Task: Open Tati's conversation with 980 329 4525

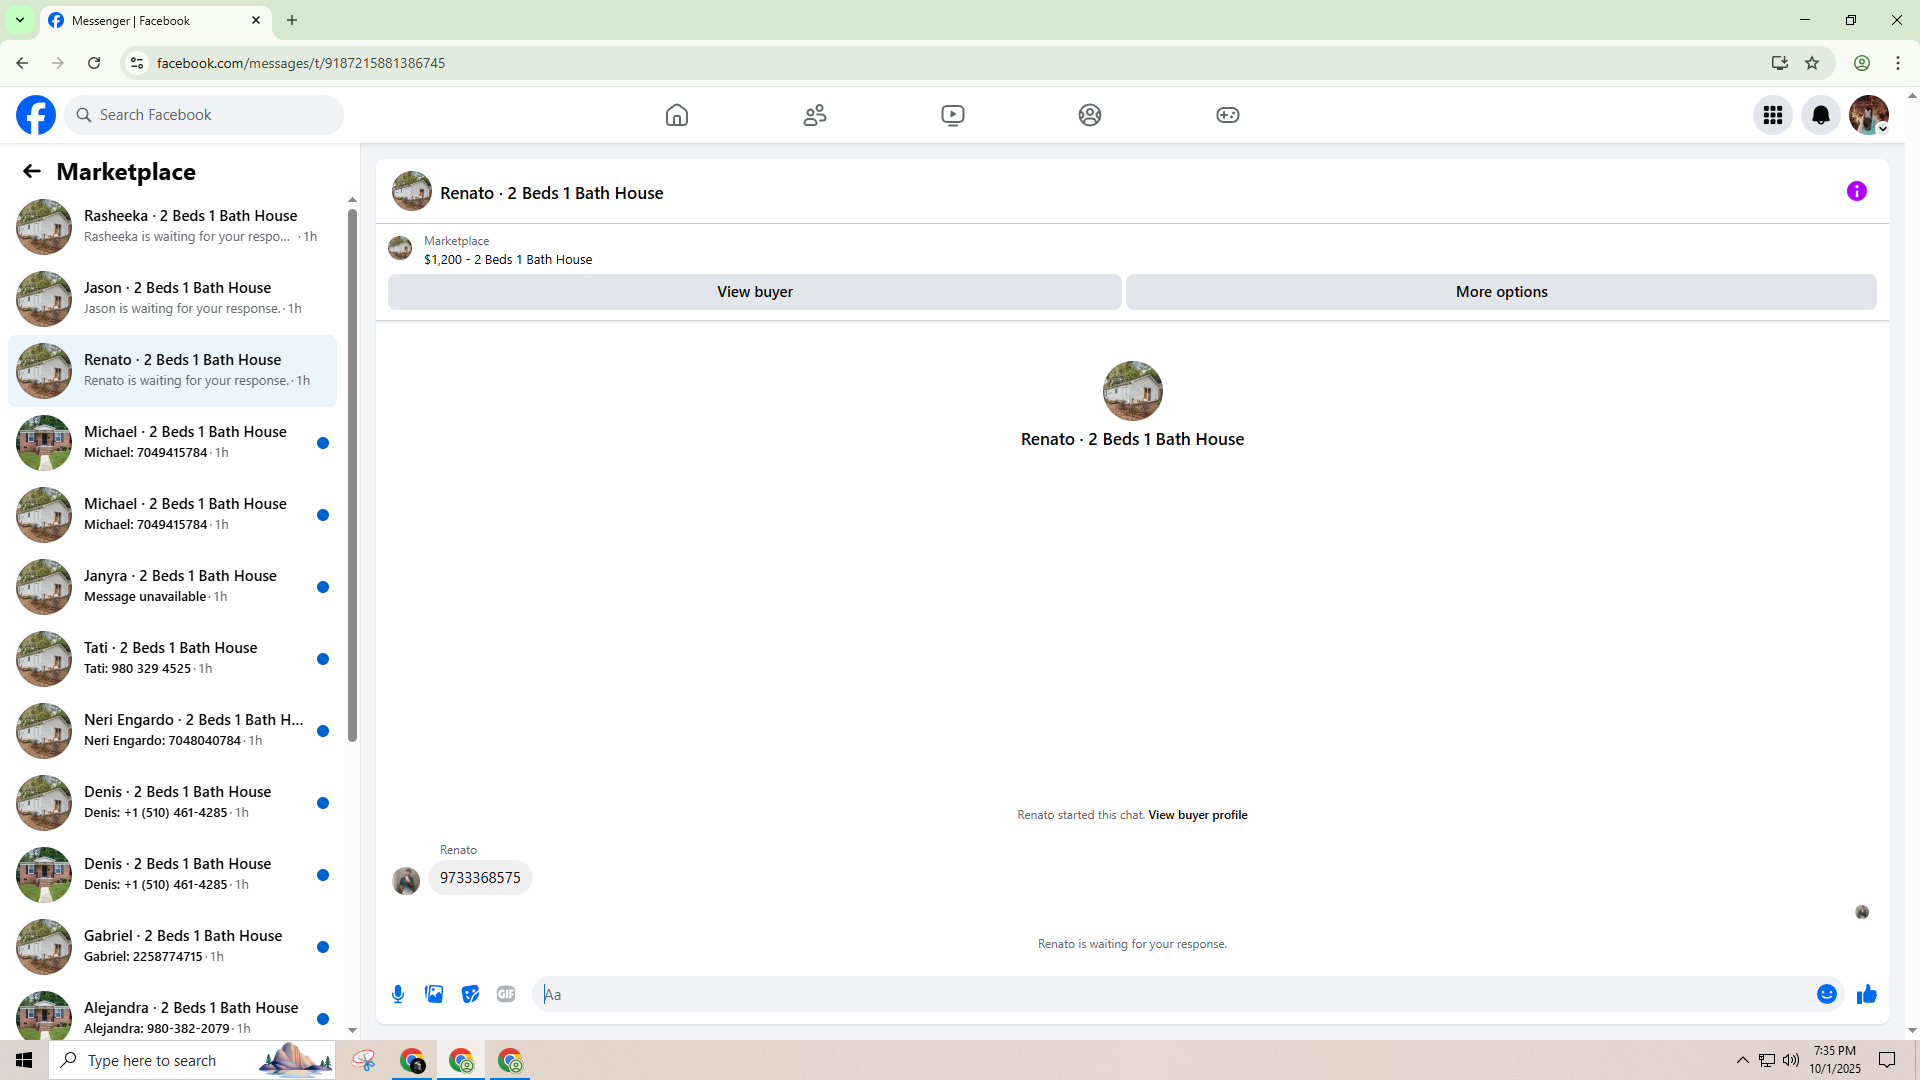Action: [172, 659]
